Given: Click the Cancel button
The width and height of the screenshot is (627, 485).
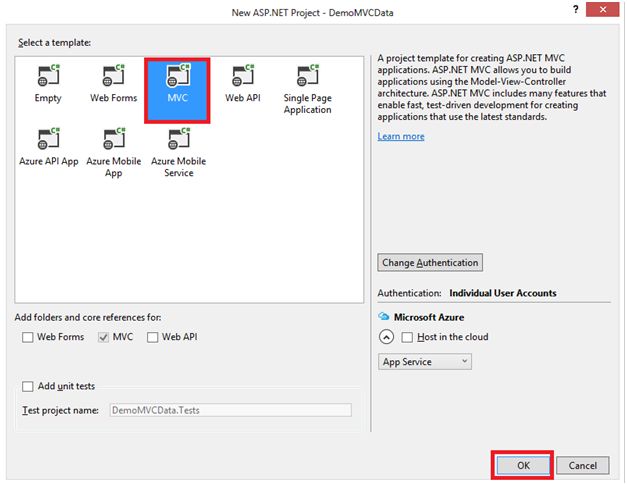Looking at the screenshot, I should 583,465.
